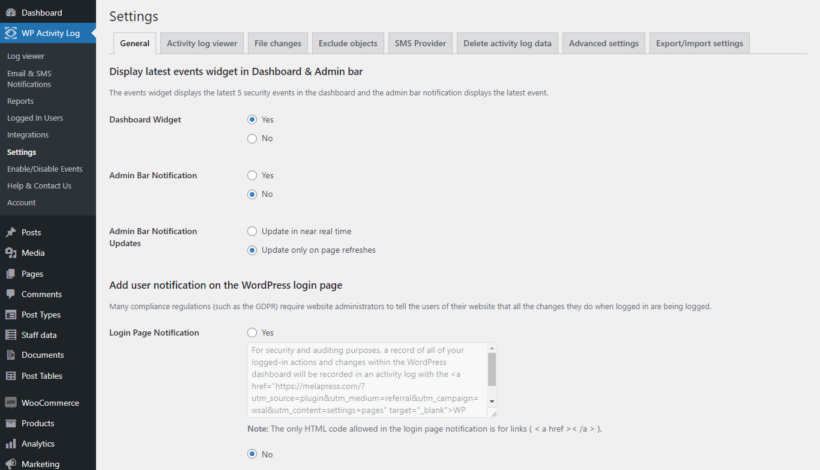
Task: Open the Products menu label
Action: click(x=38, y=423)
